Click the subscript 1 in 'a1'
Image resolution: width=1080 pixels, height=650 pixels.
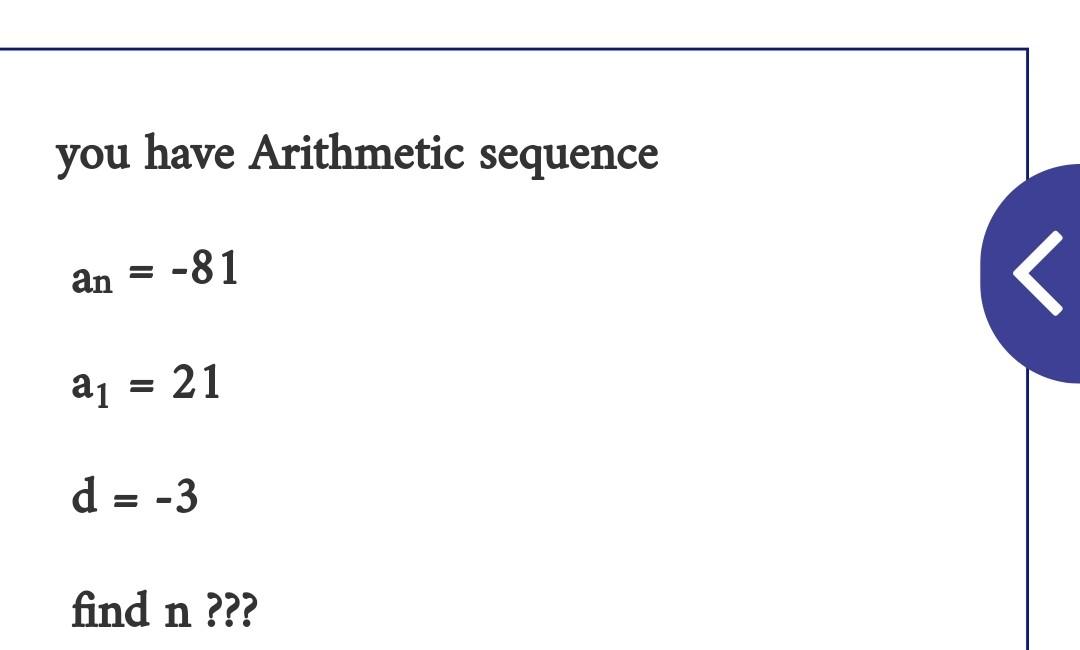102,396
